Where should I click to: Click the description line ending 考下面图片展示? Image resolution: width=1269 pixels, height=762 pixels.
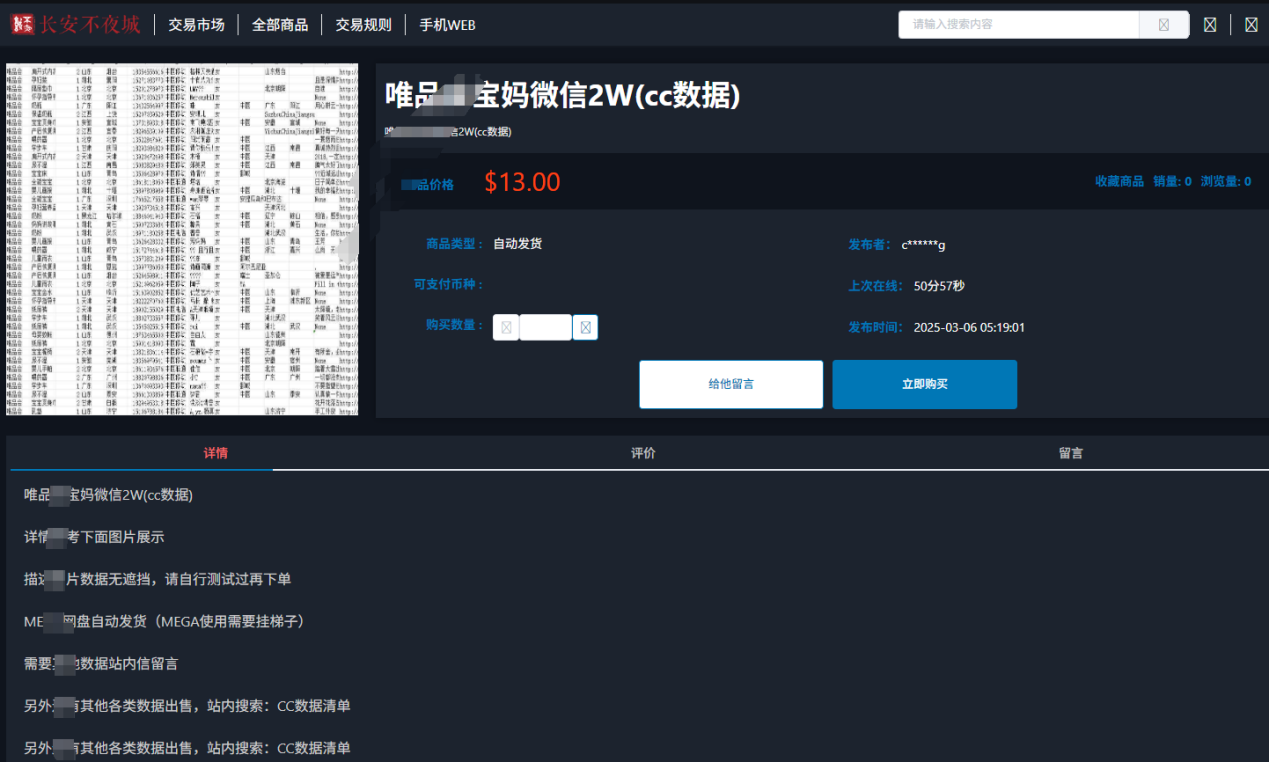(x=94, y=537)
